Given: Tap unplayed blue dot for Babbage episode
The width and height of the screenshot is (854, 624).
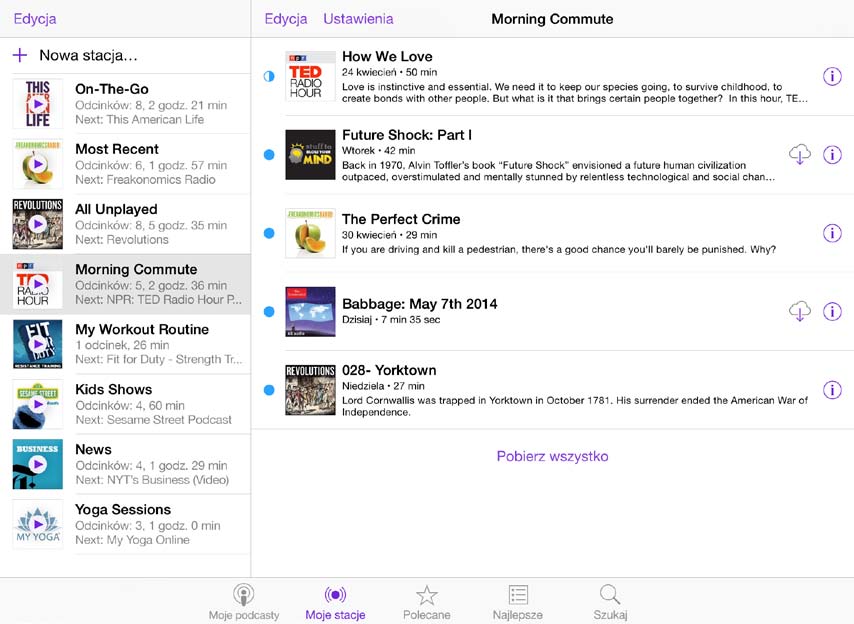Looking at the screenshot, I should pyautogui.click(x=269, y=311).
